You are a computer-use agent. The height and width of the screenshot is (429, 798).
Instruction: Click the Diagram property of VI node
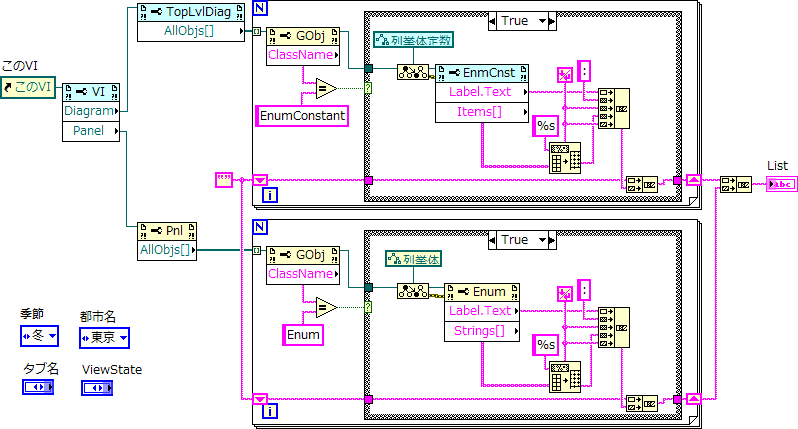pos(89,111)
